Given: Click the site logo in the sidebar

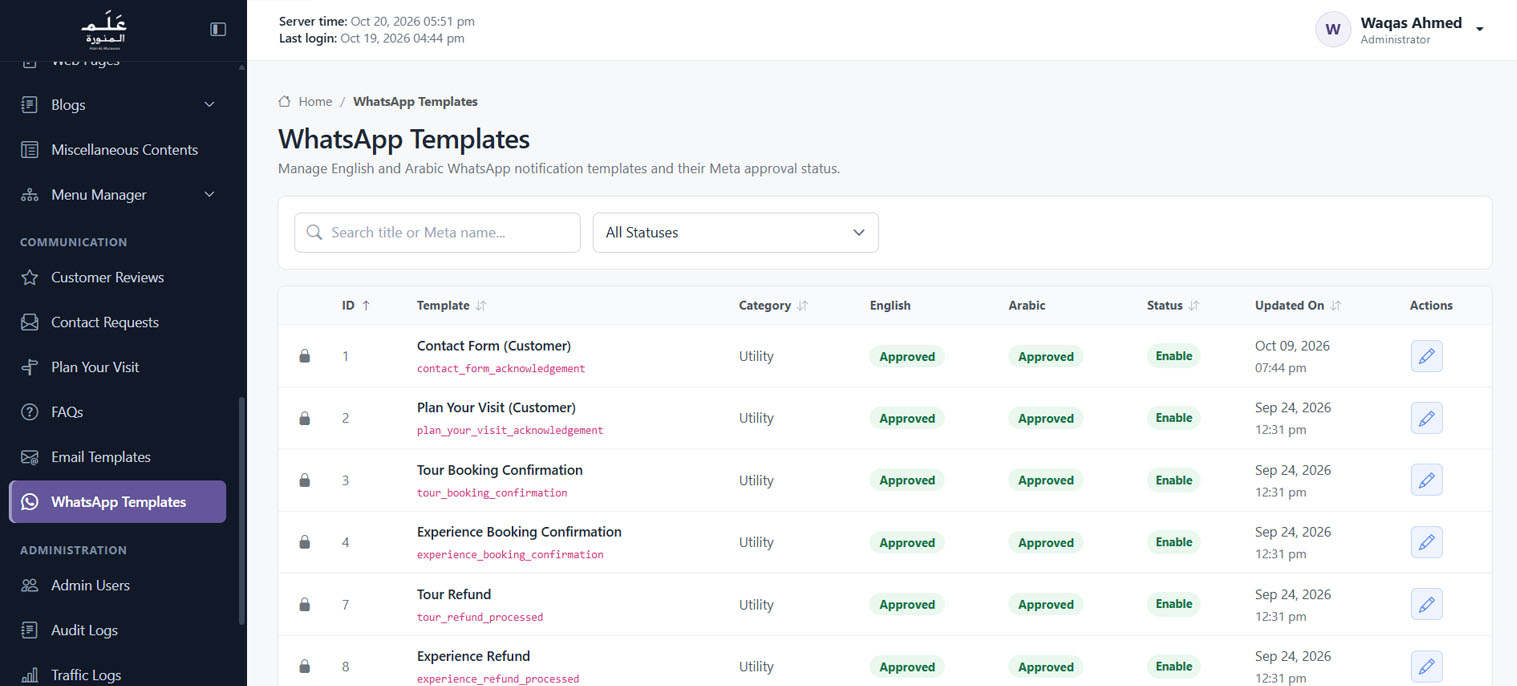Looking at the screenshot, I should pos(104,29).
